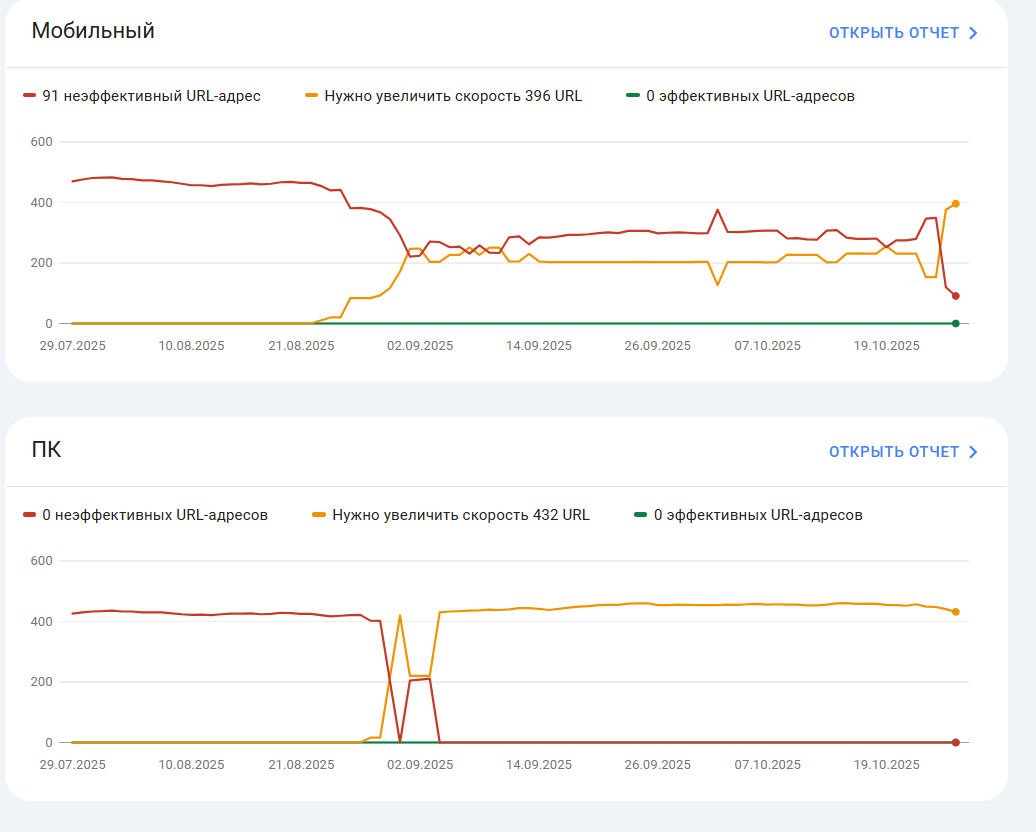Click green legend swatch in Мобильный chart

633,96
